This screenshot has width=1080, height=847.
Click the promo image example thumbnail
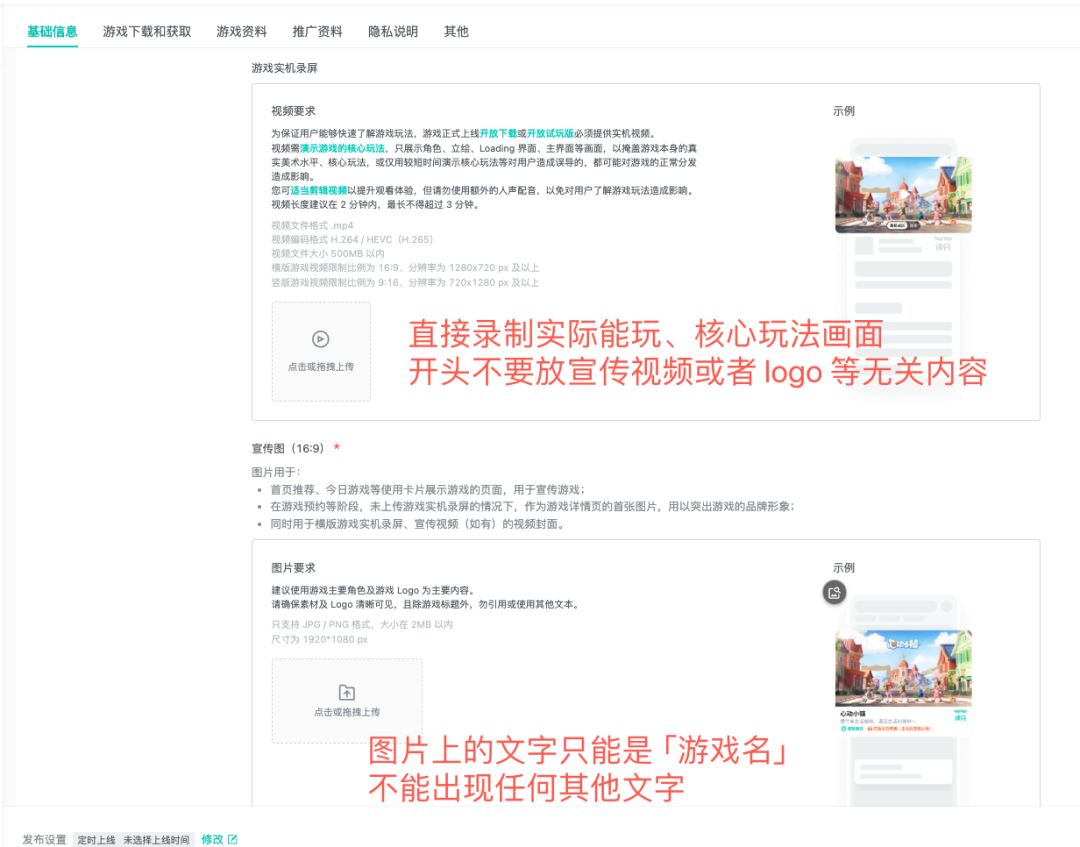click(x=903, y=668)
